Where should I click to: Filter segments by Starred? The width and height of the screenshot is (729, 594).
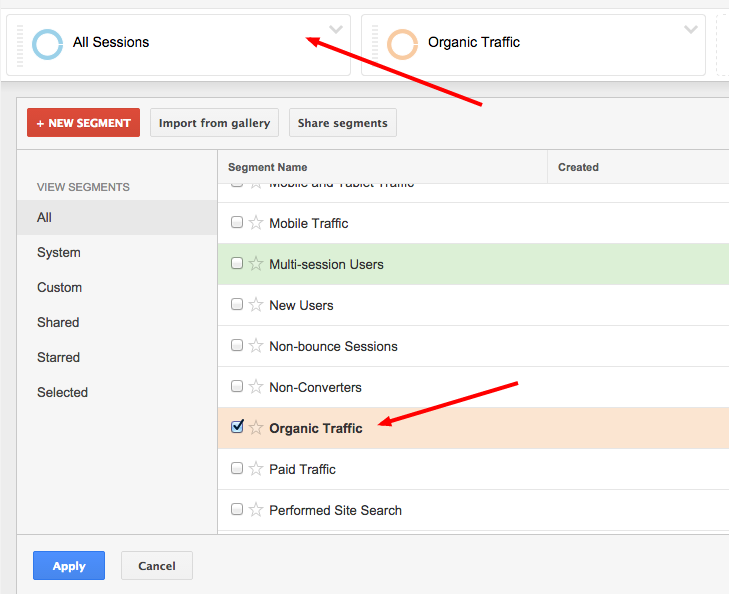(x=117, y=357)
